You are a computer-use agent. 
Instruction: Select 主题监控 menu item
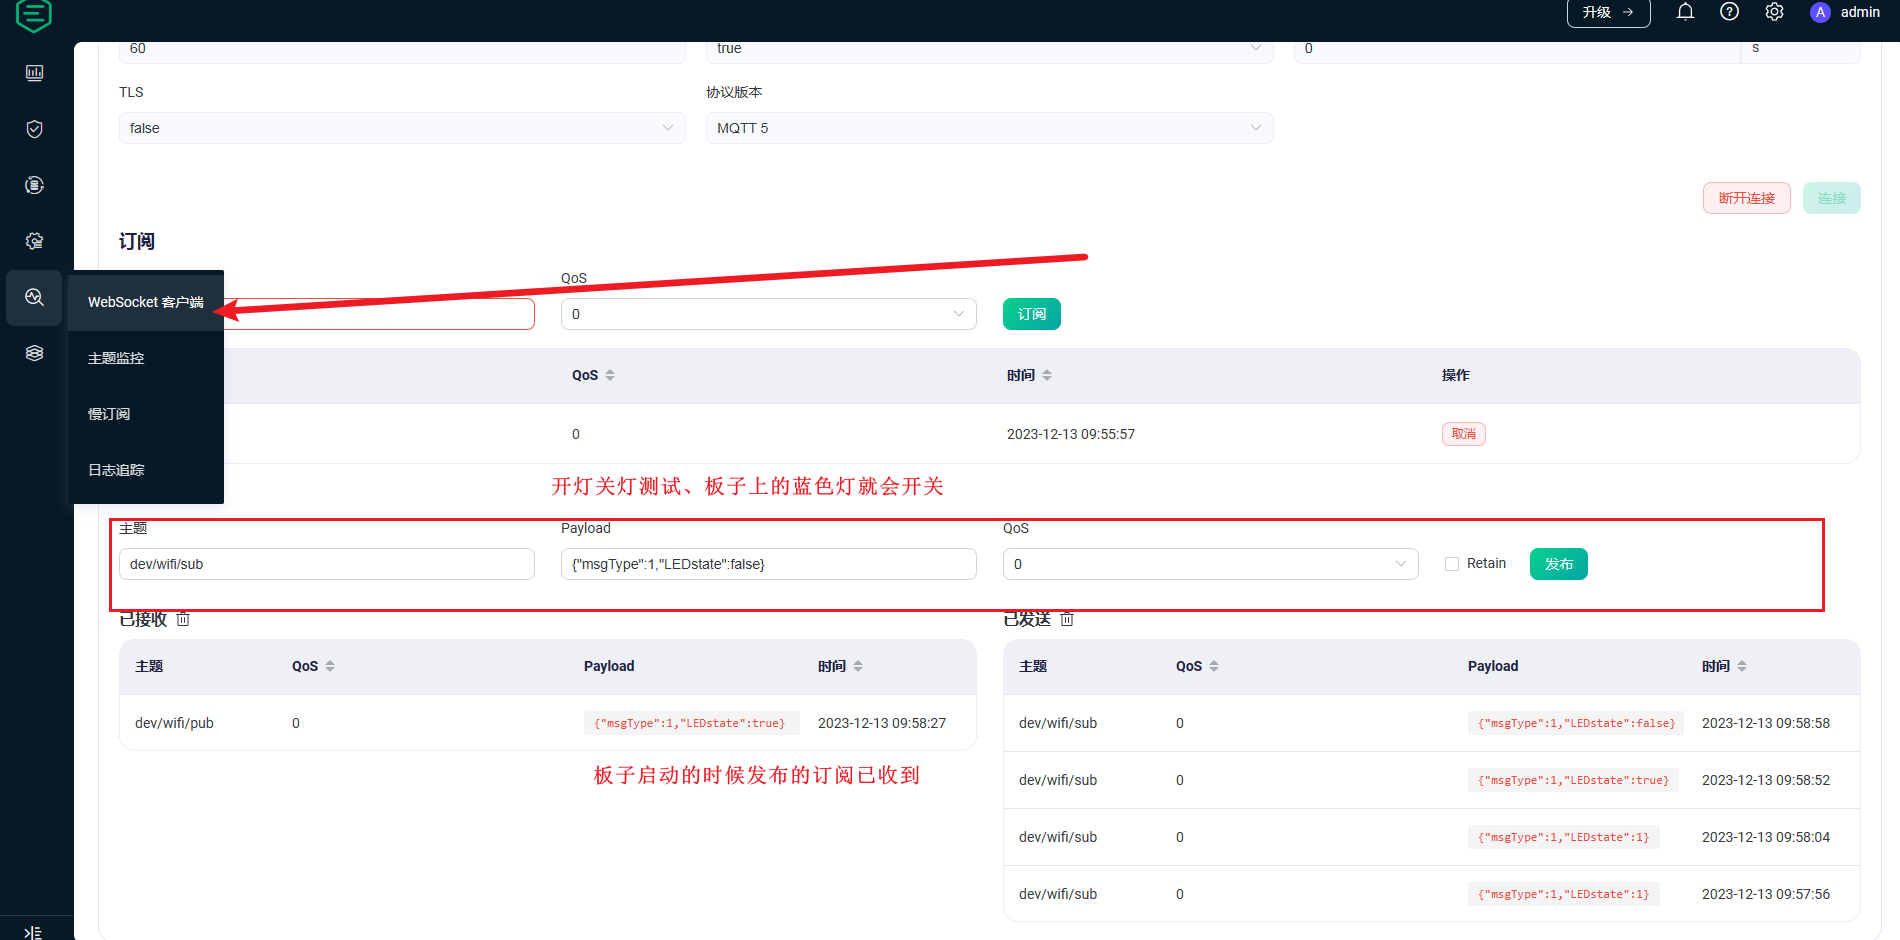pyautogui.click(x=146, y=358)
